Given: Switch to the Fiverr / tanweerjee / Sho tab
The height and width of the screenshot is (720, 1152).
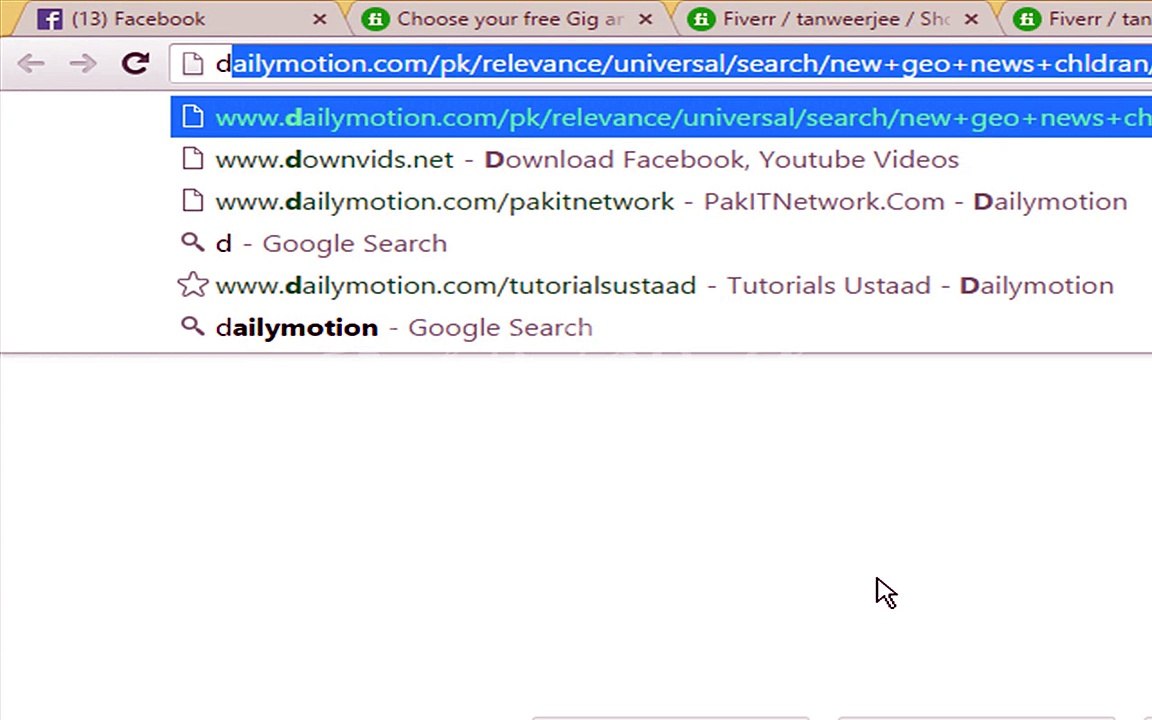Looking at the screenshot, I should (836, 19).
